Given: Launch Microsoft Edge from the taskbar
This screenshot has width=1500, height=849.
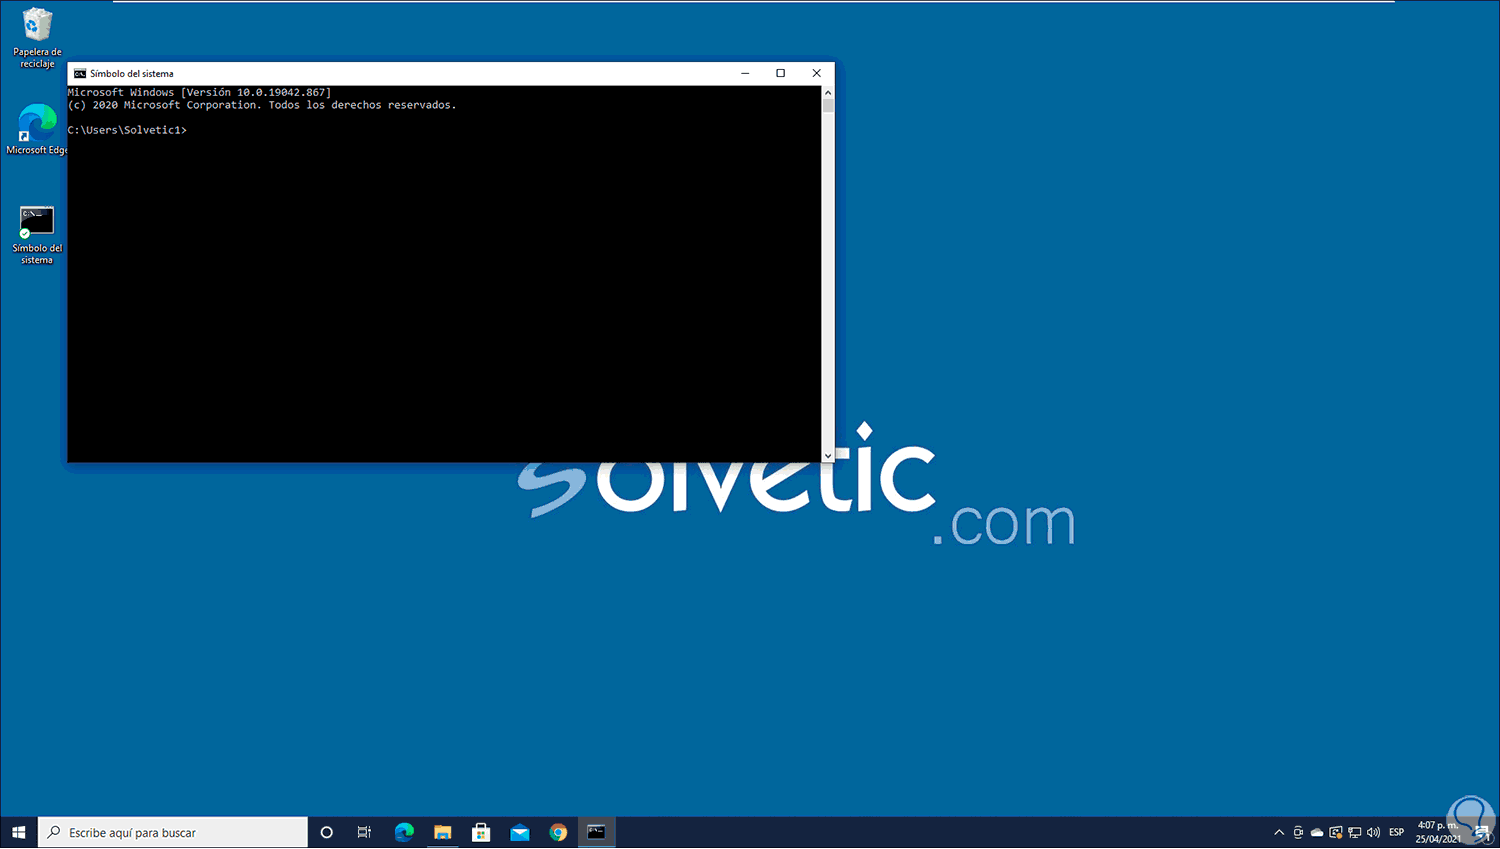Looking at the screenshot, I should (x=404, y=832).
